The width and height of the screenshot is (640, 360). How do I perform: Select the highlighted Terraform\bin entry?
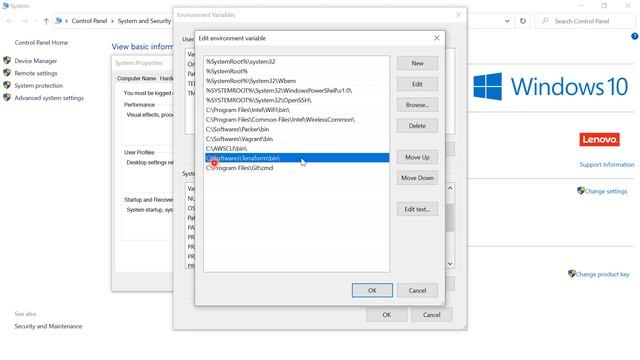point(296,158)
